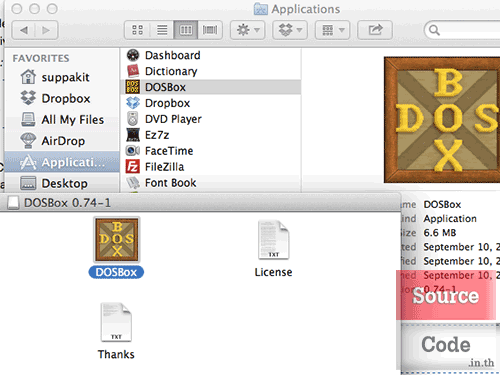The height and width of the screenshot is (375, 500).
Task: Click the DOSBox list row icon
Action: pyautogui.click(x=133, y=87)
